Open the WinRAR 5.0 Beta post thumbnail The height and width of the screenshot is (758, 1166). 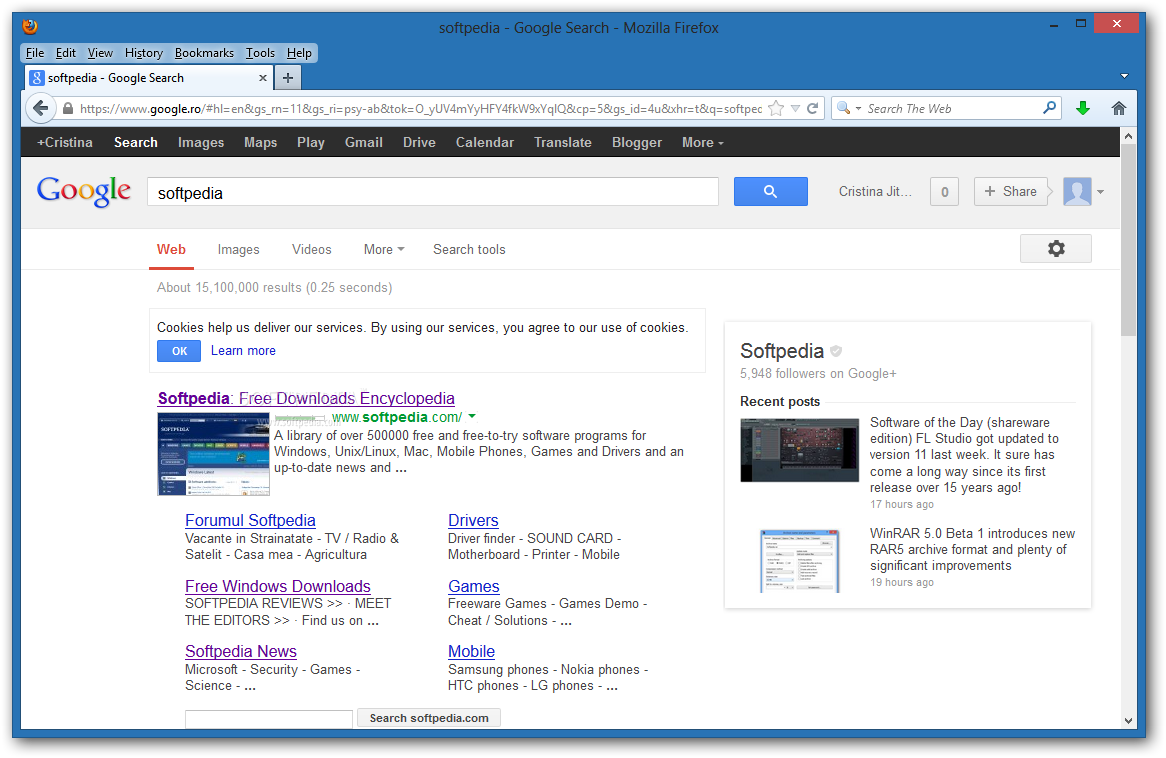point(799,560)
